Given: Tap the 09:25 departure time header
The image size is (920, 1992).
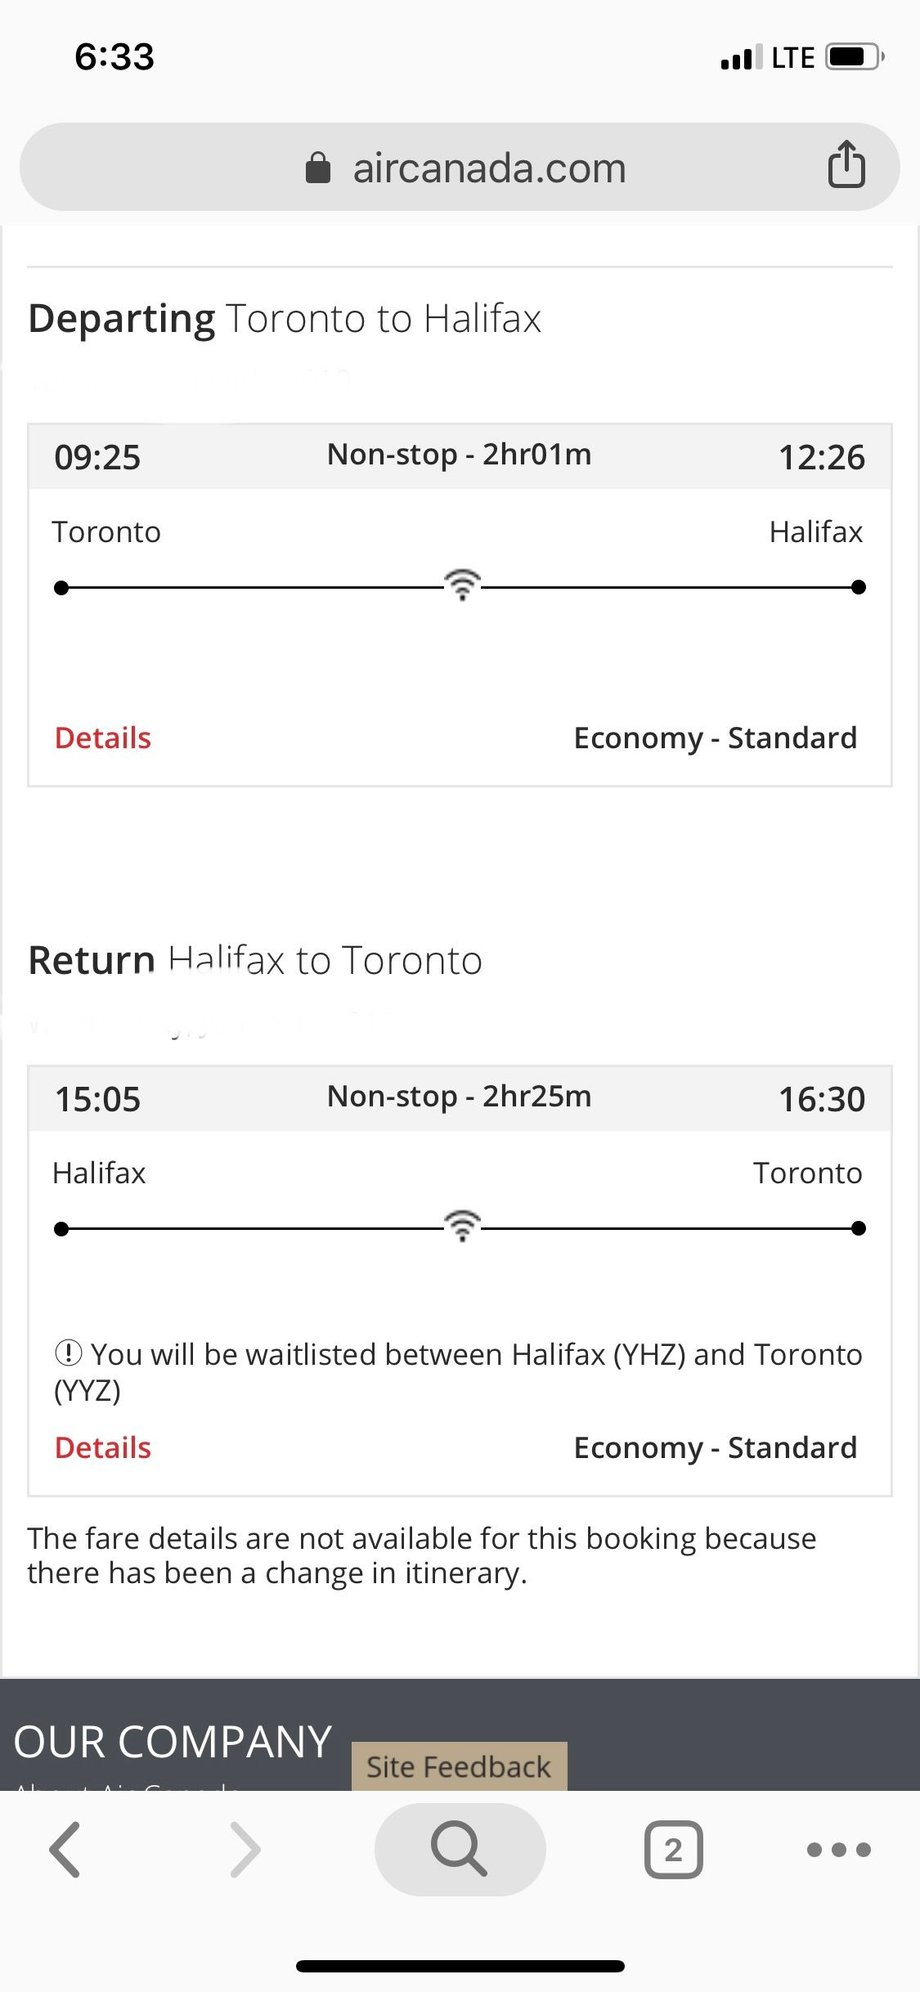Looking at the screenshot, I should tap(98, 458).
